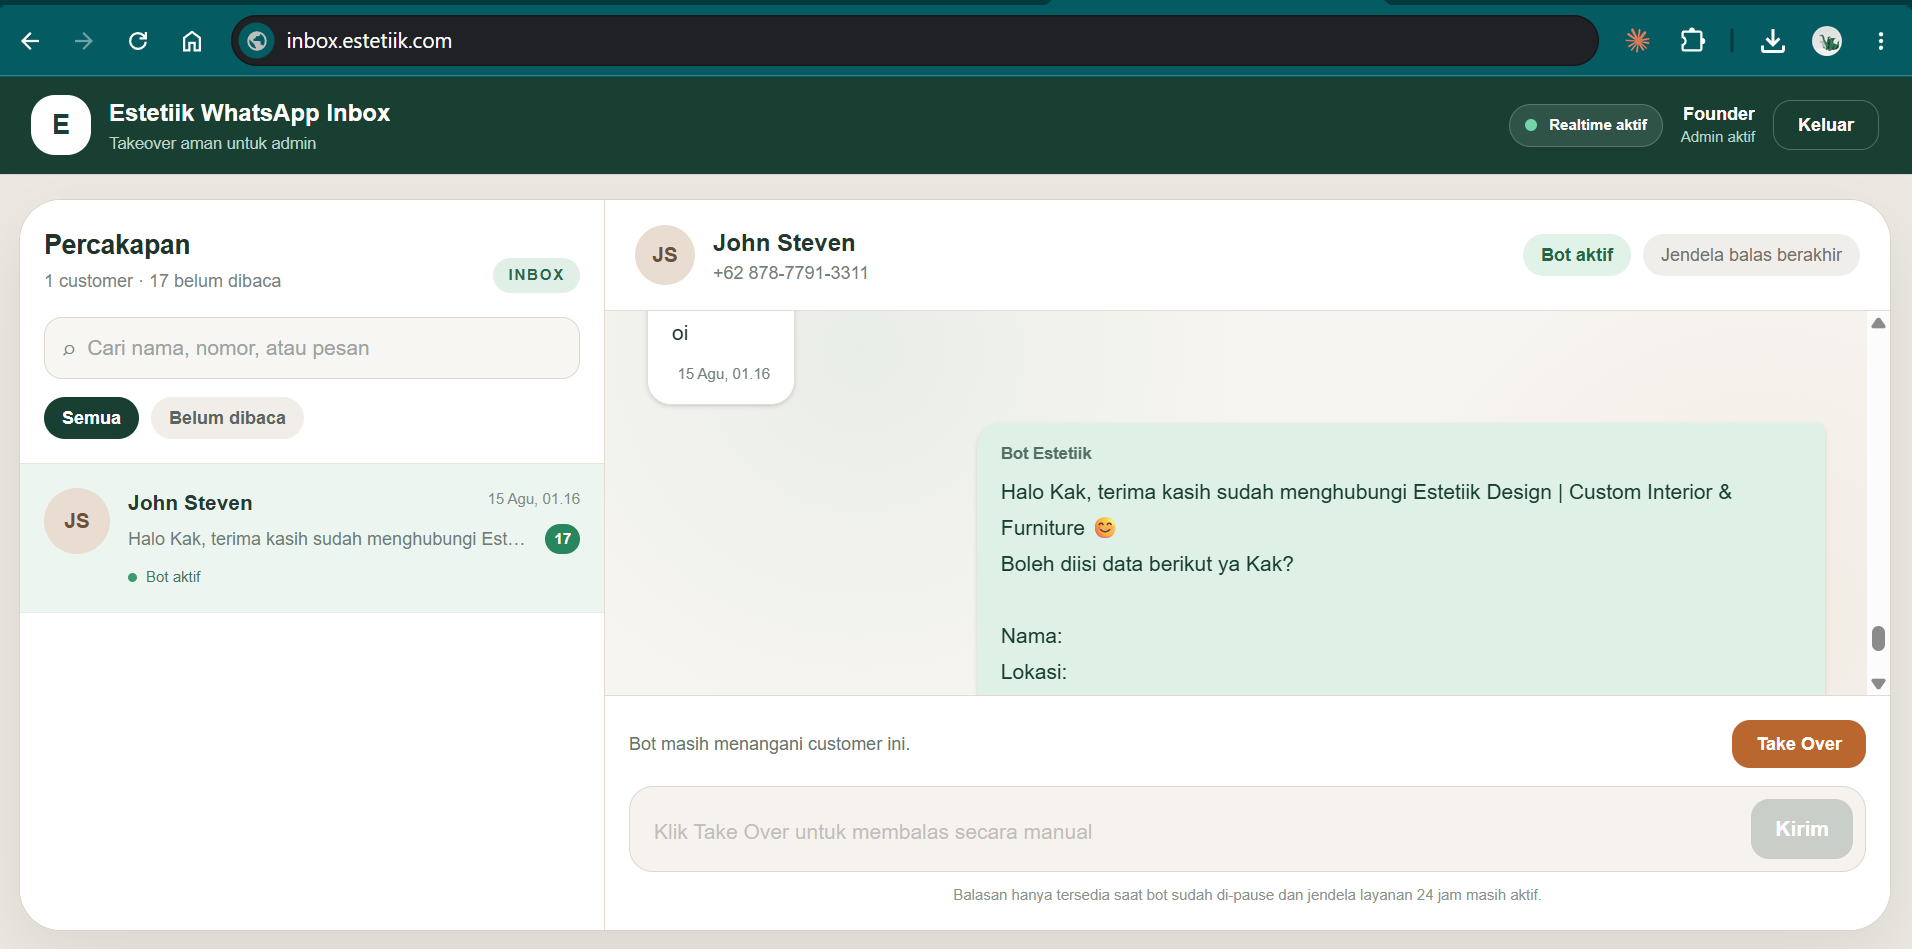Click the search magnifier icon
The height and width of the screenshot is (949, 1912).
coord(69,349)
